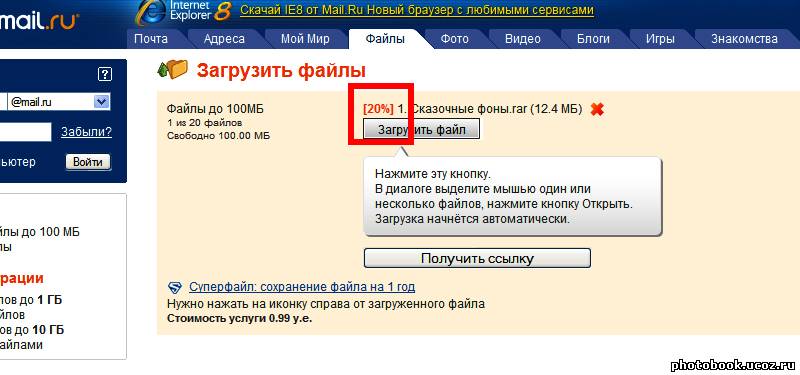800x375 pixels.
Task: Open the Адреса tab
Action: tap(224, 39)
